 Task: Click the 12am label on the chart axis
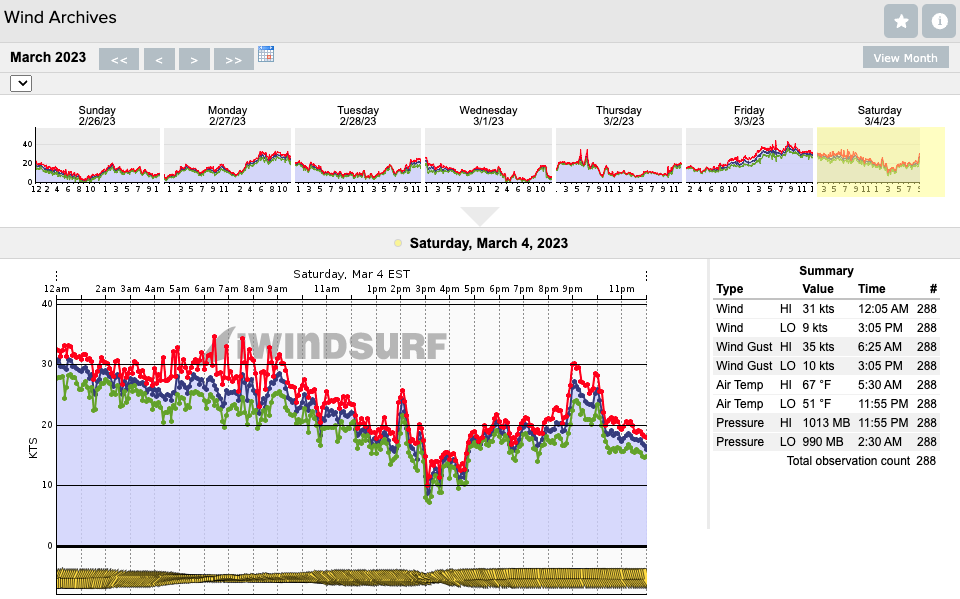tap(56, 288)
